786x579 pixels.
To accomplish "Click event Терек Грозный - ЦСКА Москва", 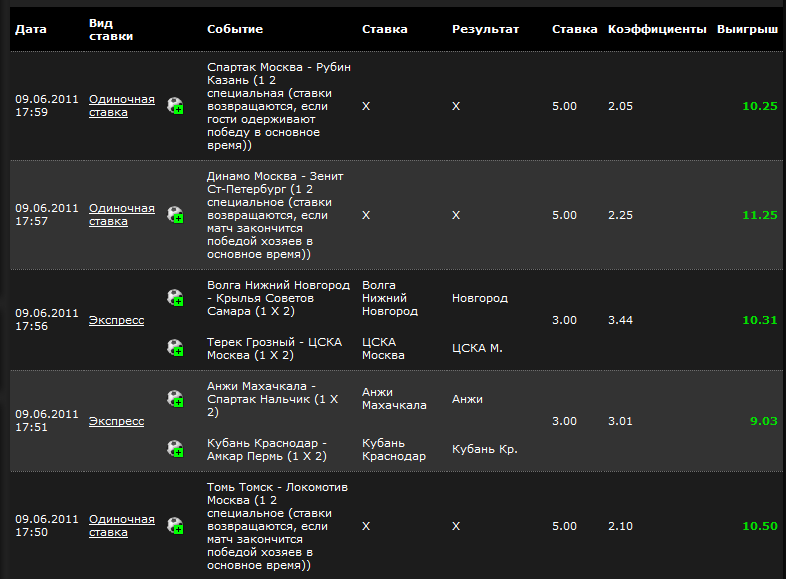I will point(275,348).
